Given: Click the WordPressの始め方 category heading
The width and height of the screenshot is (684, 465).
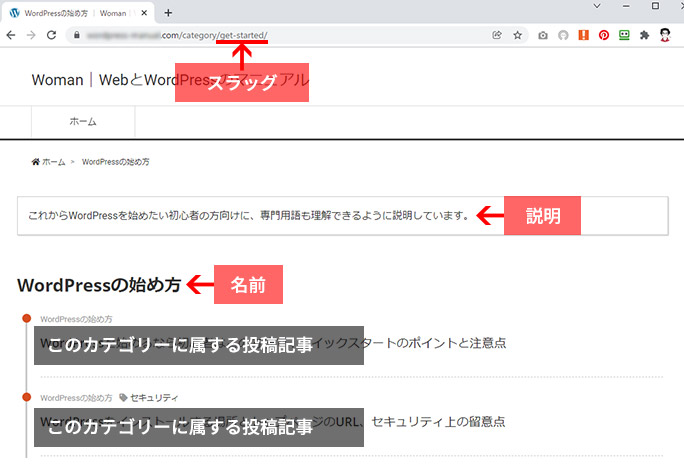Looking at the screenshot, I should click(99, 285).
